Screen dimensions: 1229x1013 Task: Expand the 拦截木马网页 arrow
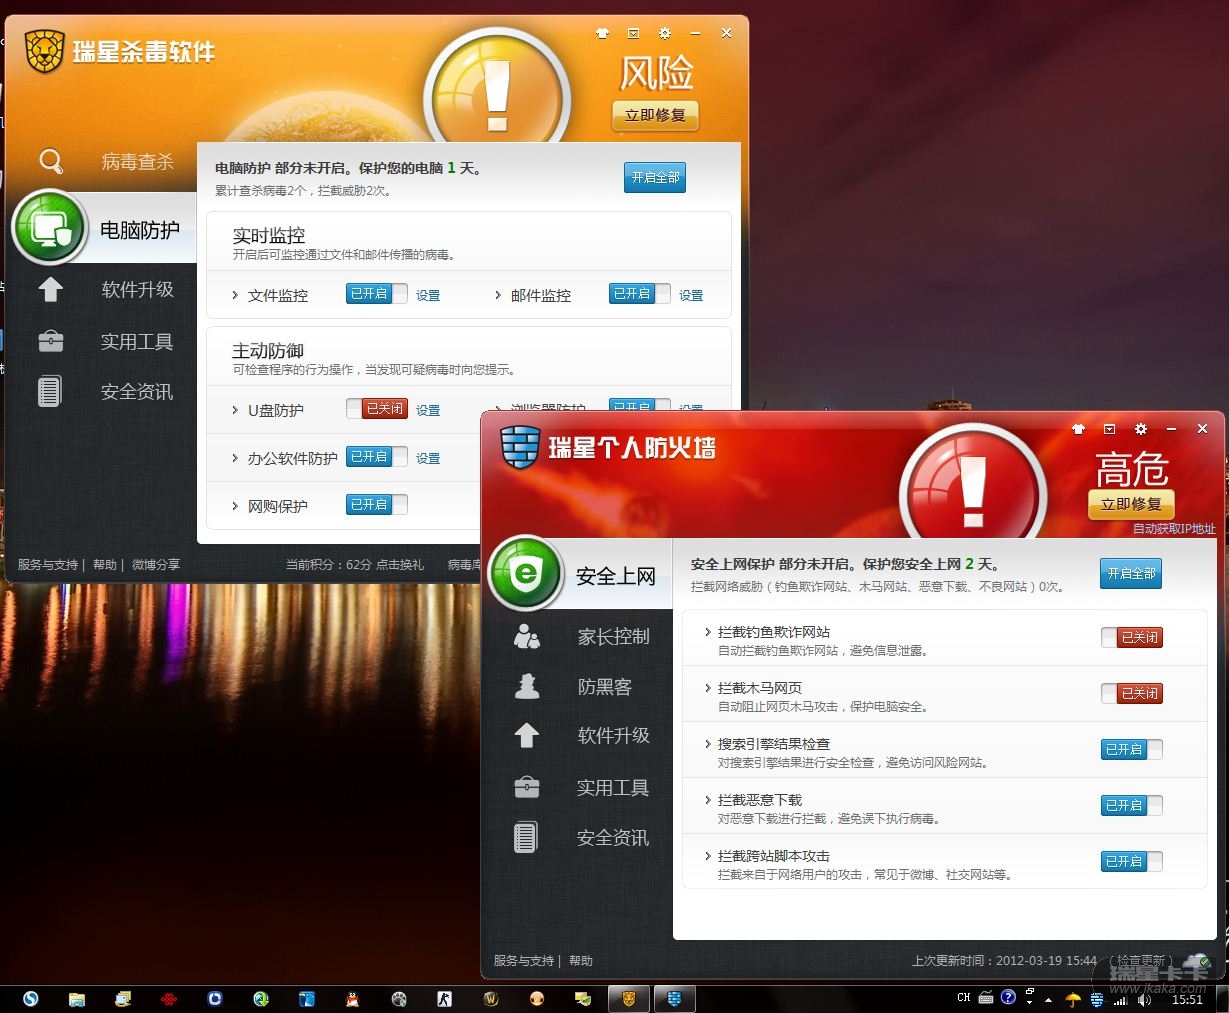tap(707, 688)
